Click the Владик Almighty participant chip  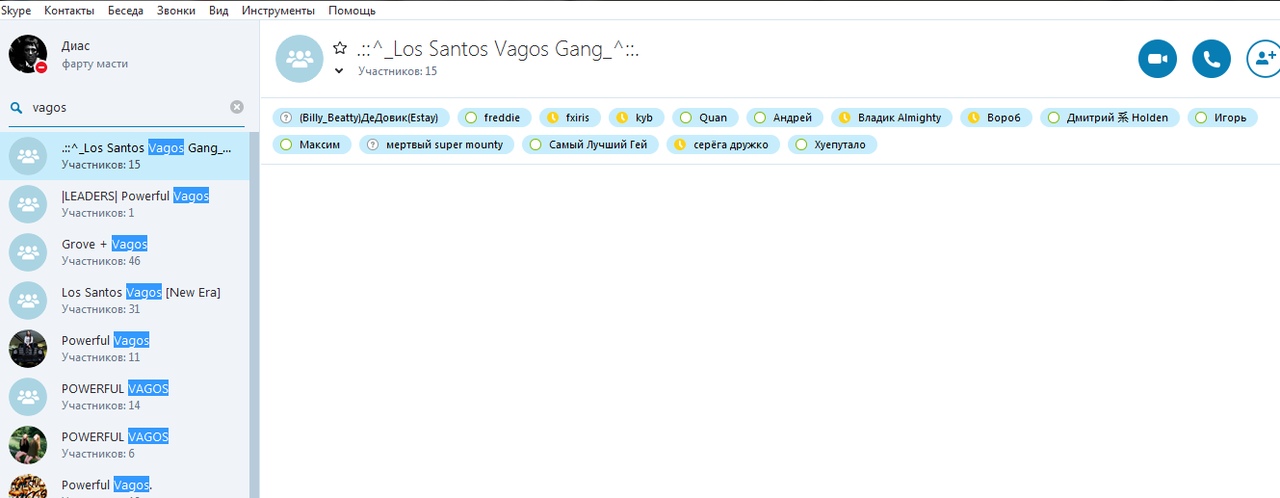[892, 118]
